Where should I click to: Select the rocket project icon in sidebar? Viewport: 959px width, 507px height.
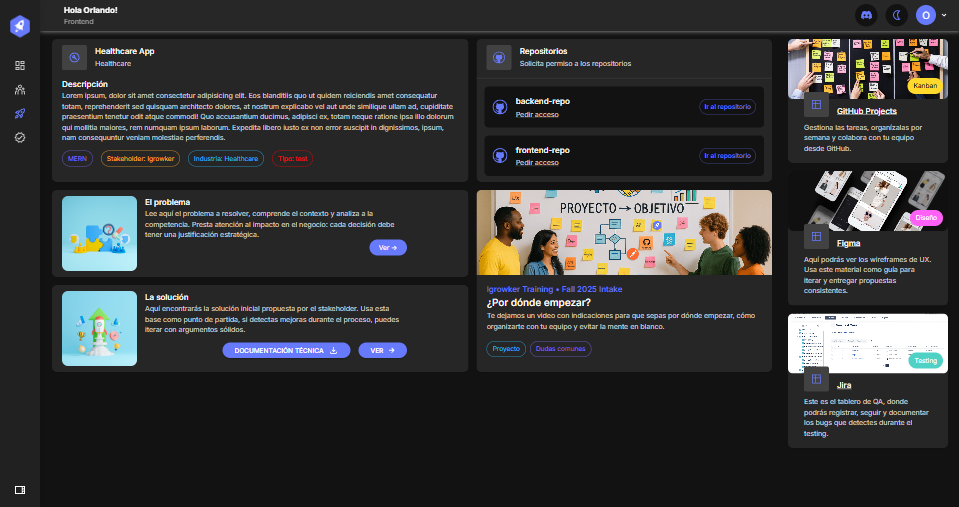tap(20, 113)
